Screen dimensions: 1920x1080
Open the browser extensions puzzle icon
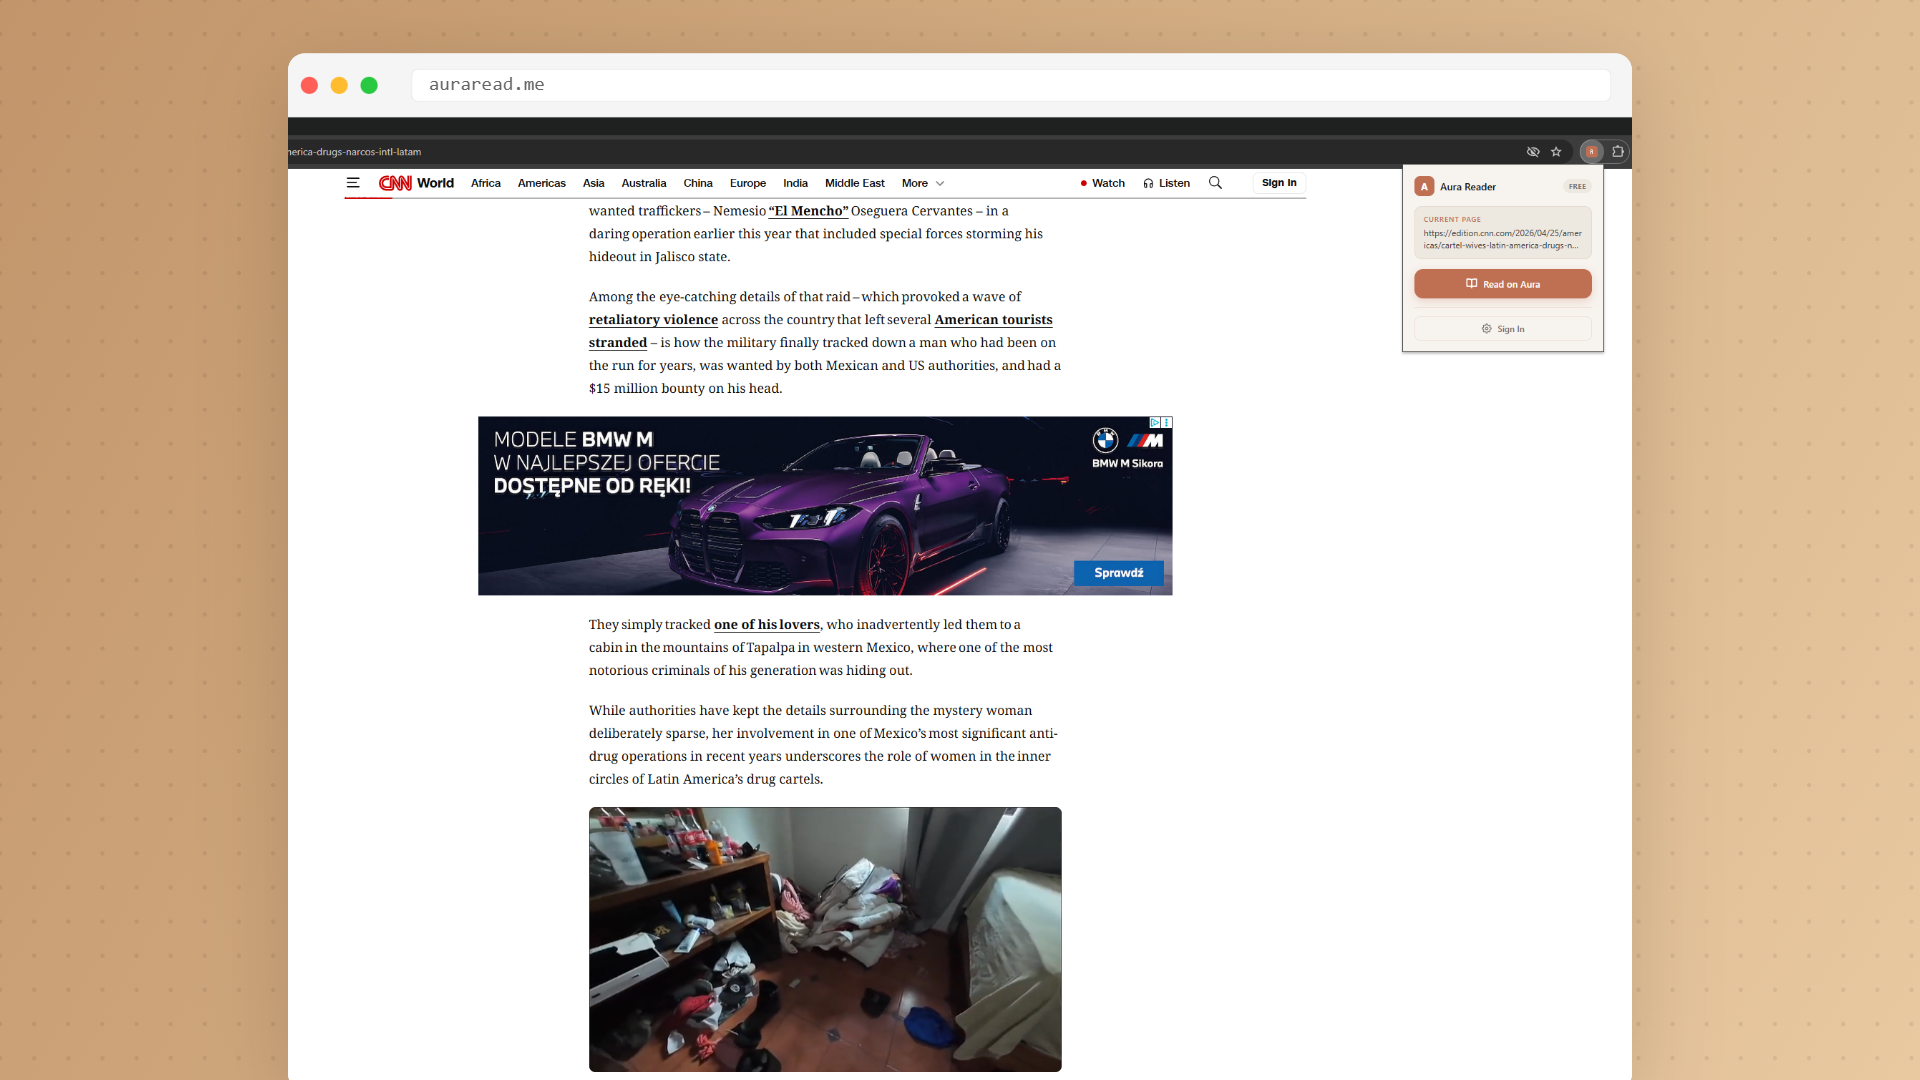click(x=1618, y=151)
